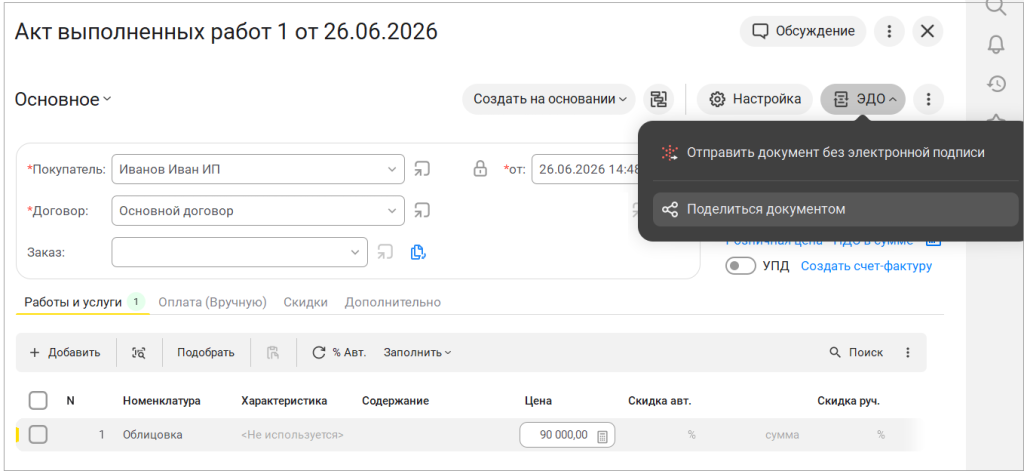Toggle the УПД switch
The height and width of the screenshot is (471, 1024).
coord(741,267)
